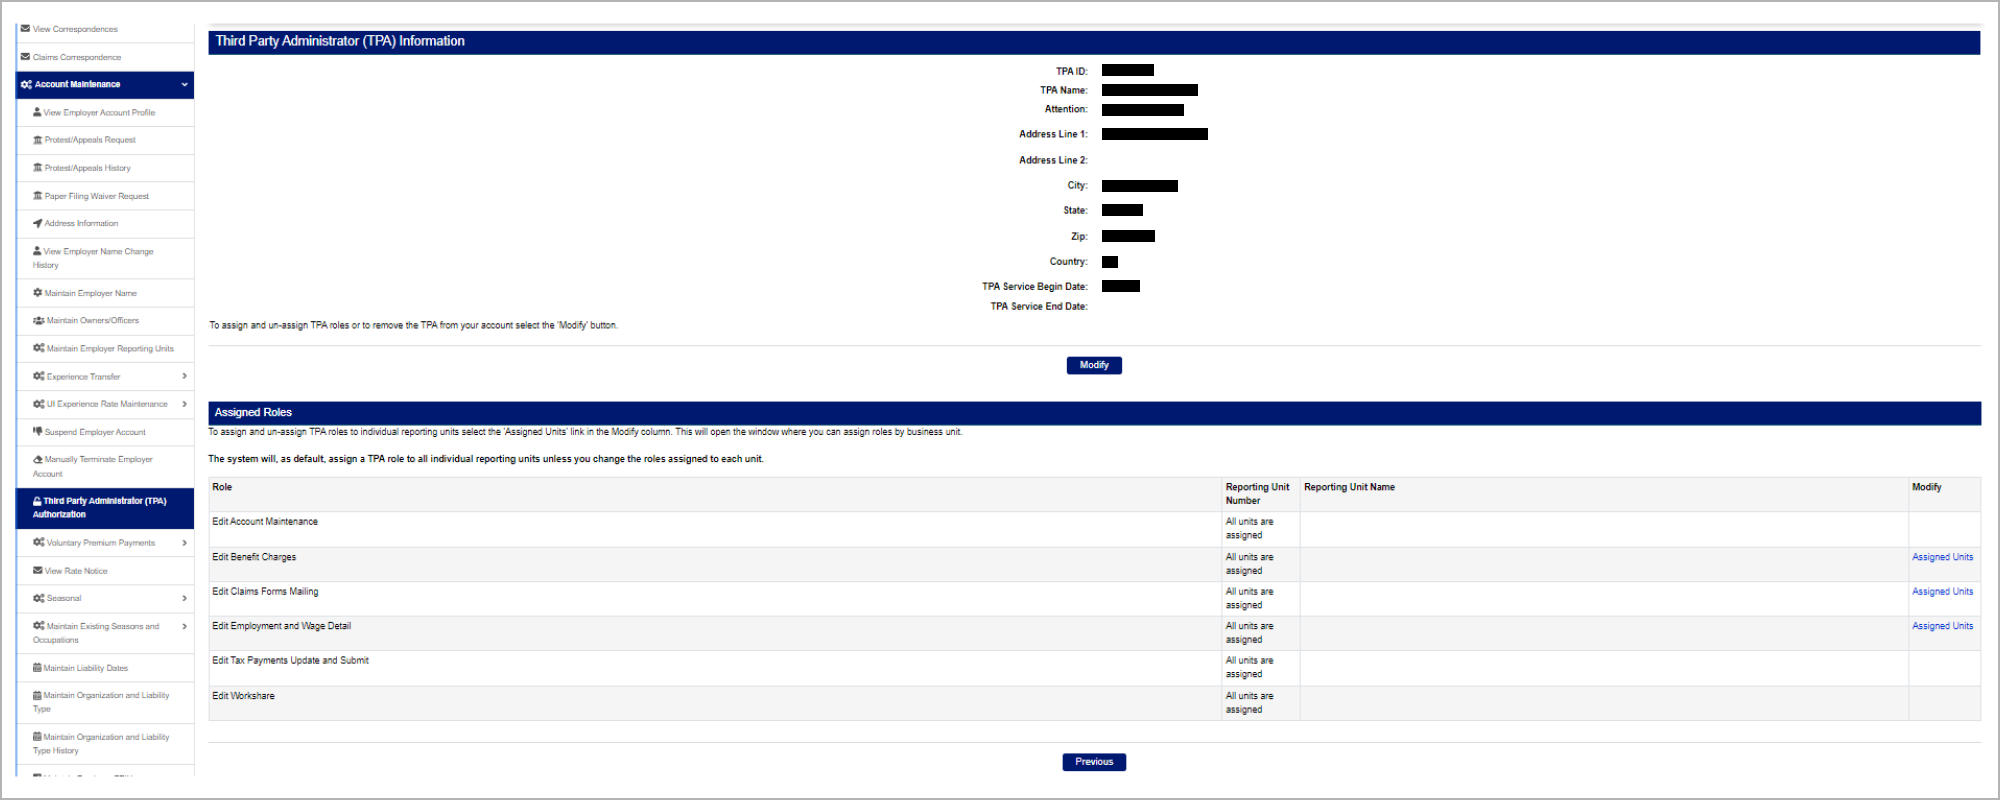Click the envelope icon beside View Rate Notice
This screenshot has width=2000, height=800.
38,571
